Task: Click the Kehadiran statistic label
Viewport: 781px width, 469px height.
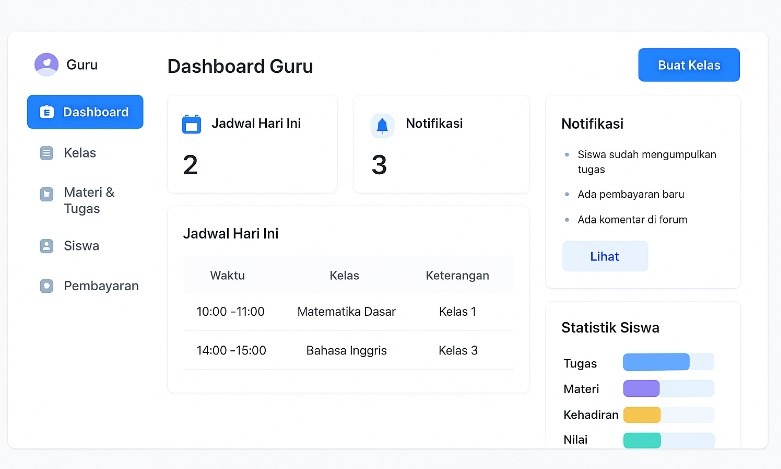Action: (x=591, y=415)
